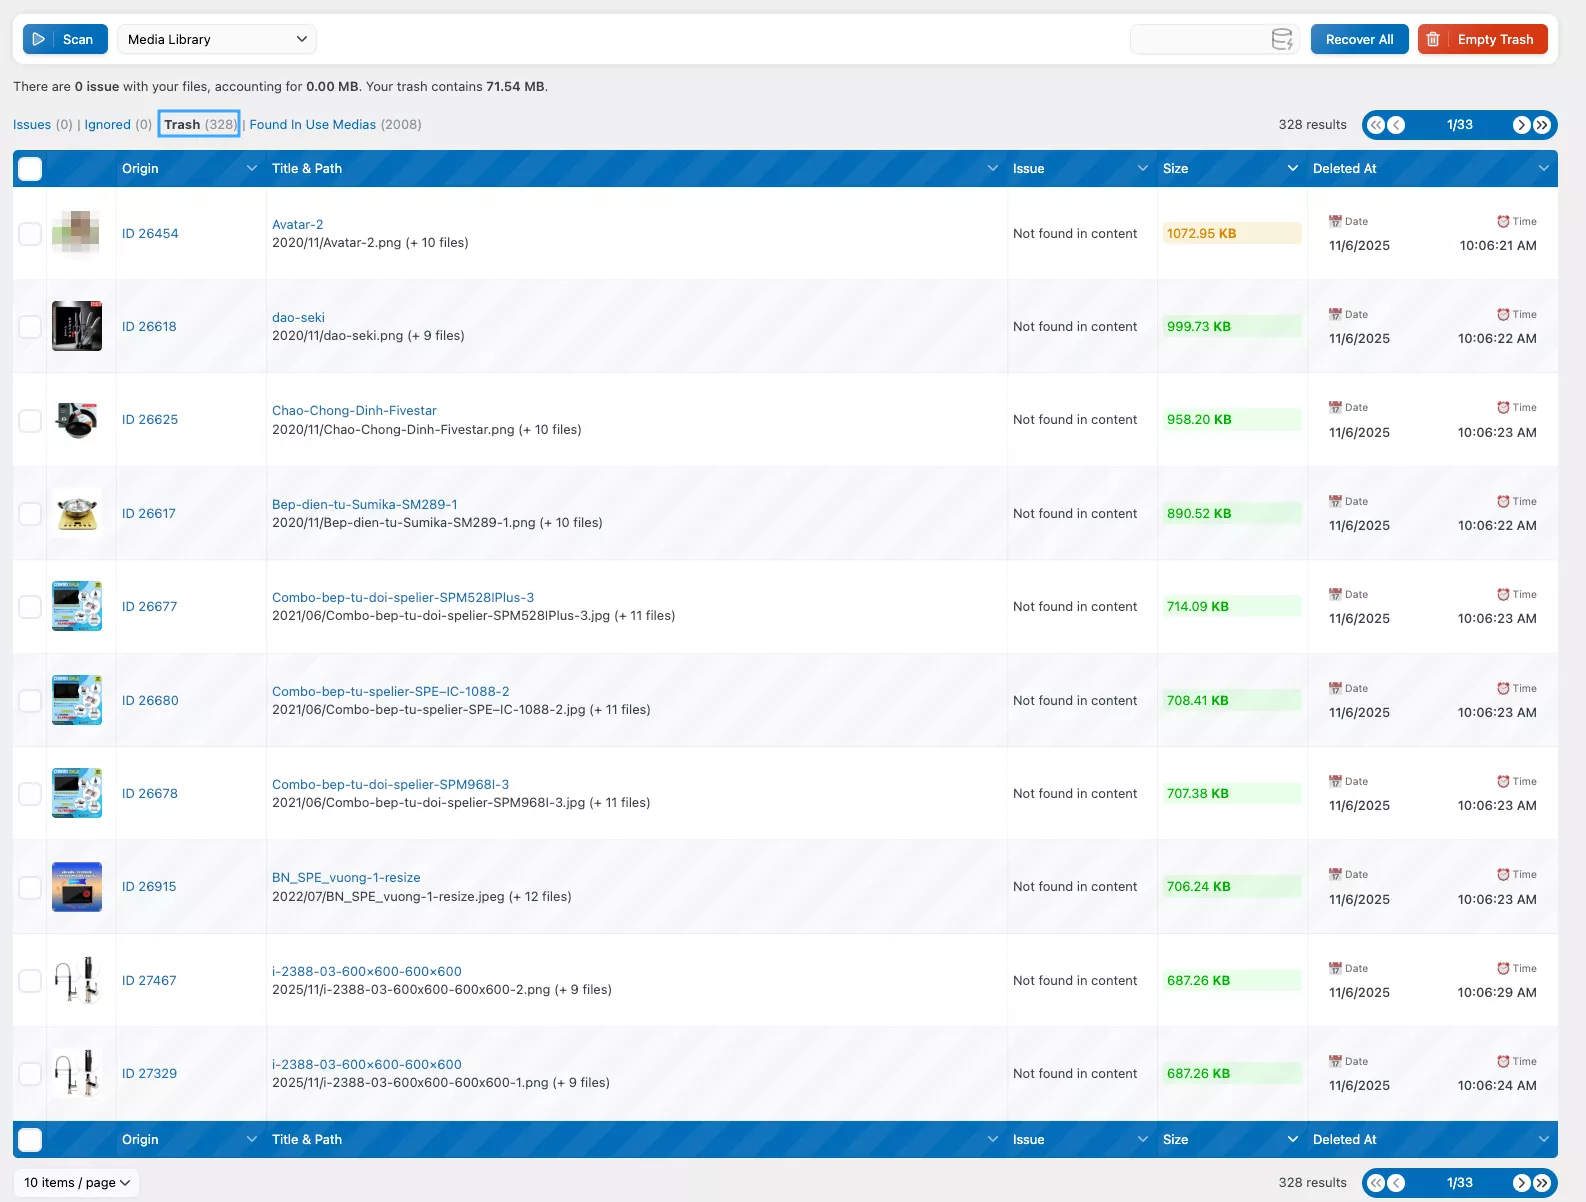The height and width of the screenshot is (1202, 1586).
Task: Go to next page in bottom pagination
Action: (1521, 1183)
